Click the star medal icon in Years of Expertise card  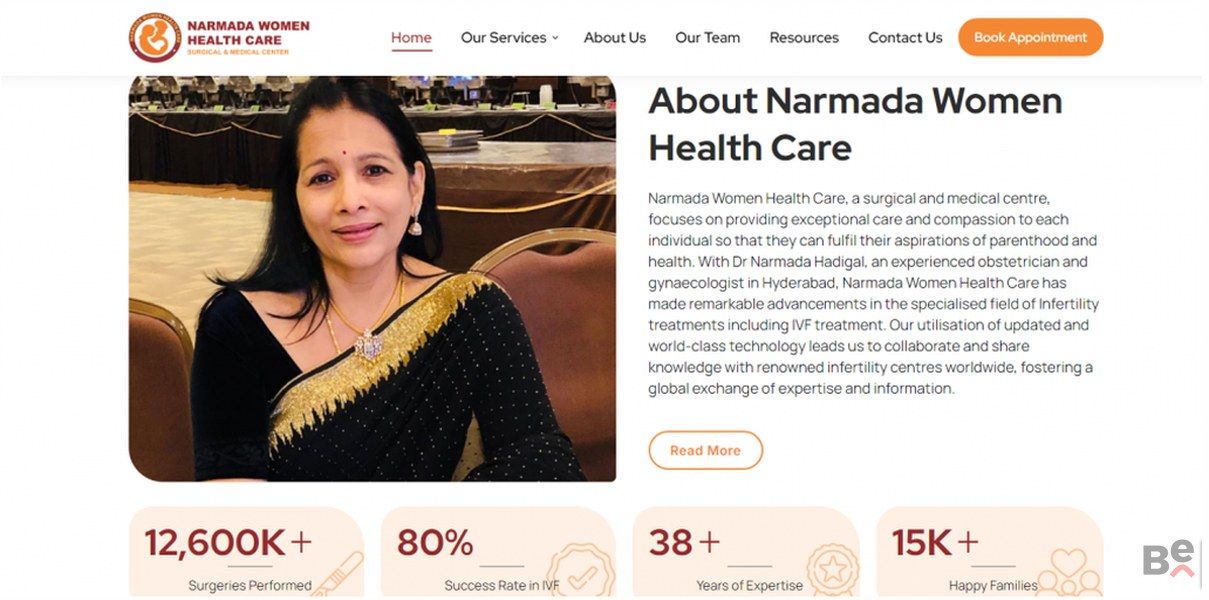pyautogui.click(x=833, y=571)
